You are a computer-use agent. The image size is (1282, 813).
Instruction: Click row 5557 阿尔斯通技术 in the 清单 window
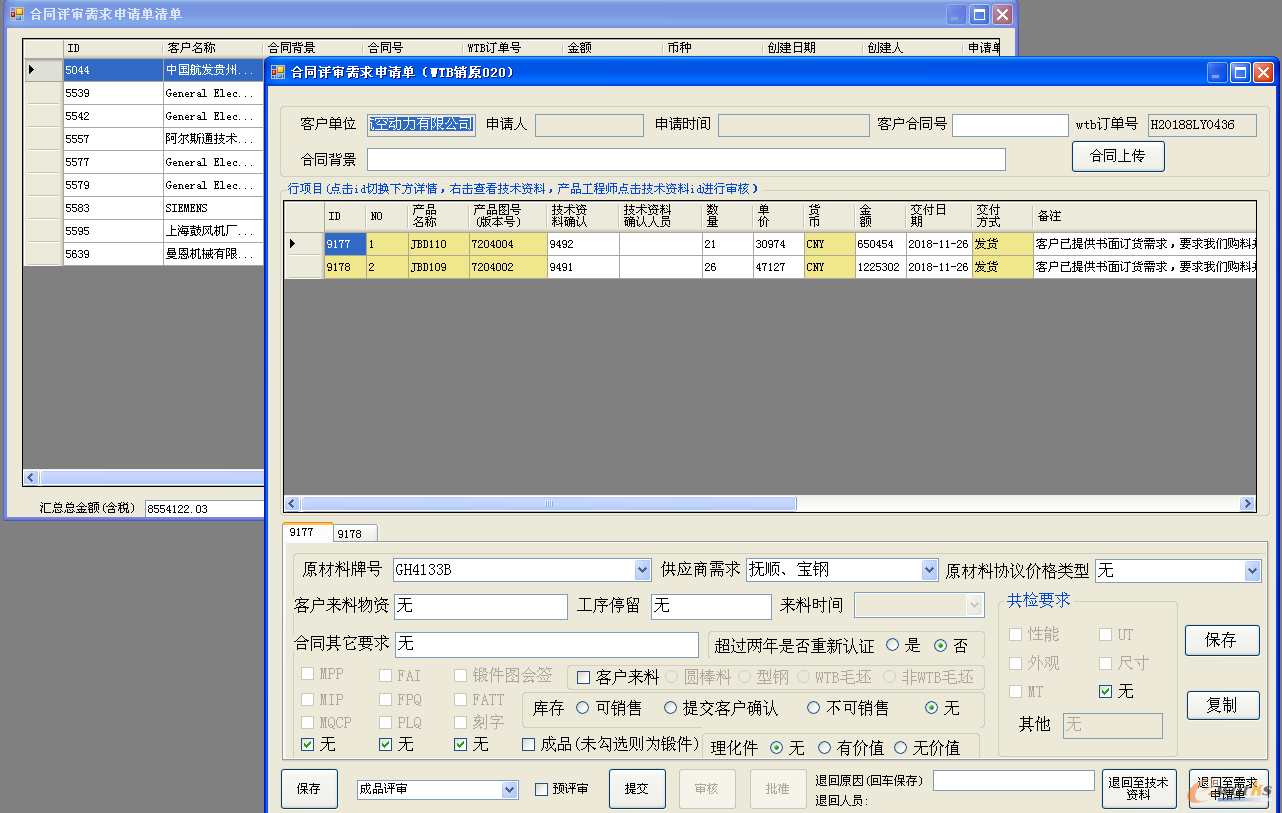tap(143, 139)
